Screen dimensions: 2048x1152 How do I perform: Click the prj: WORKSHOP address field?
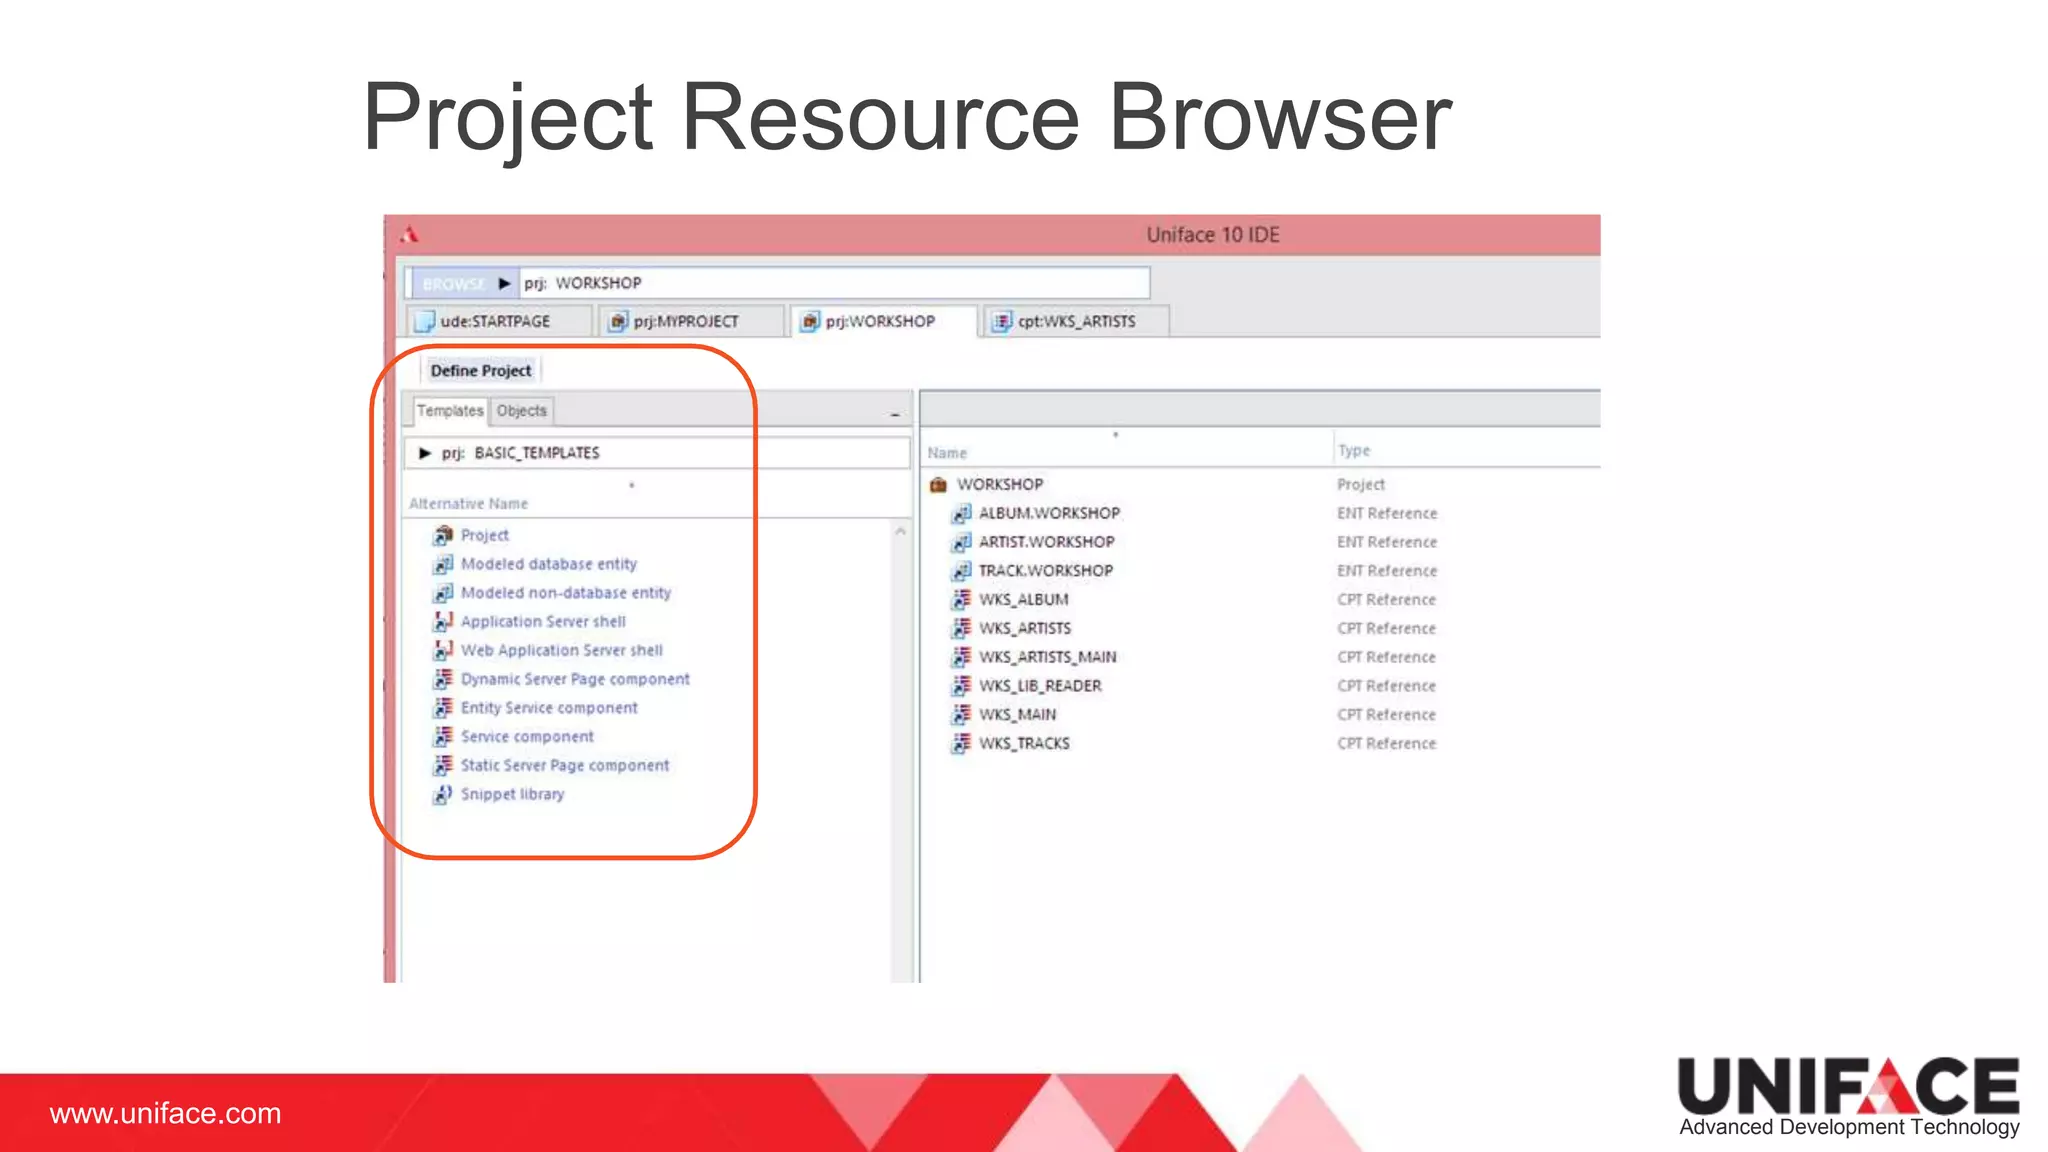pos(834,284)
